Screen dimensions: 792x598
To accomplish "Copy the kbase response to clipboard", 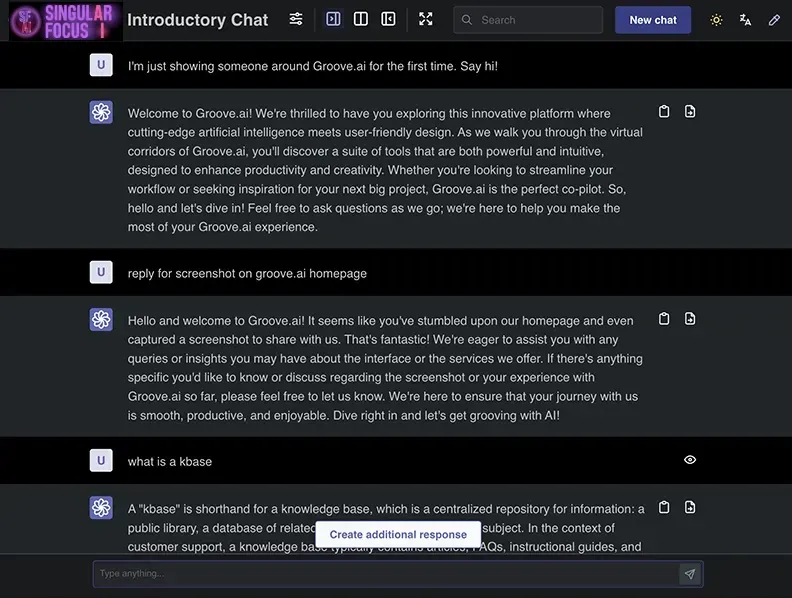I will pos(664,507).
